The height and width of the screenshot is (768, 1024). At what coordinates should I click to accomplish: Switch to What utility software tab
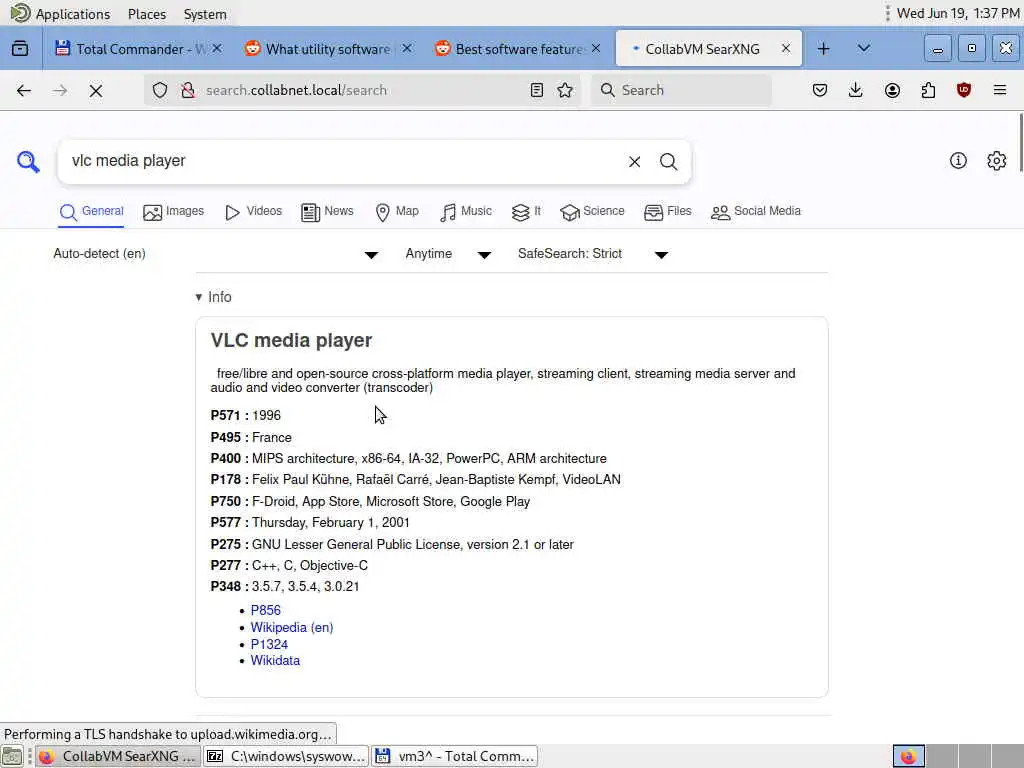320,48
